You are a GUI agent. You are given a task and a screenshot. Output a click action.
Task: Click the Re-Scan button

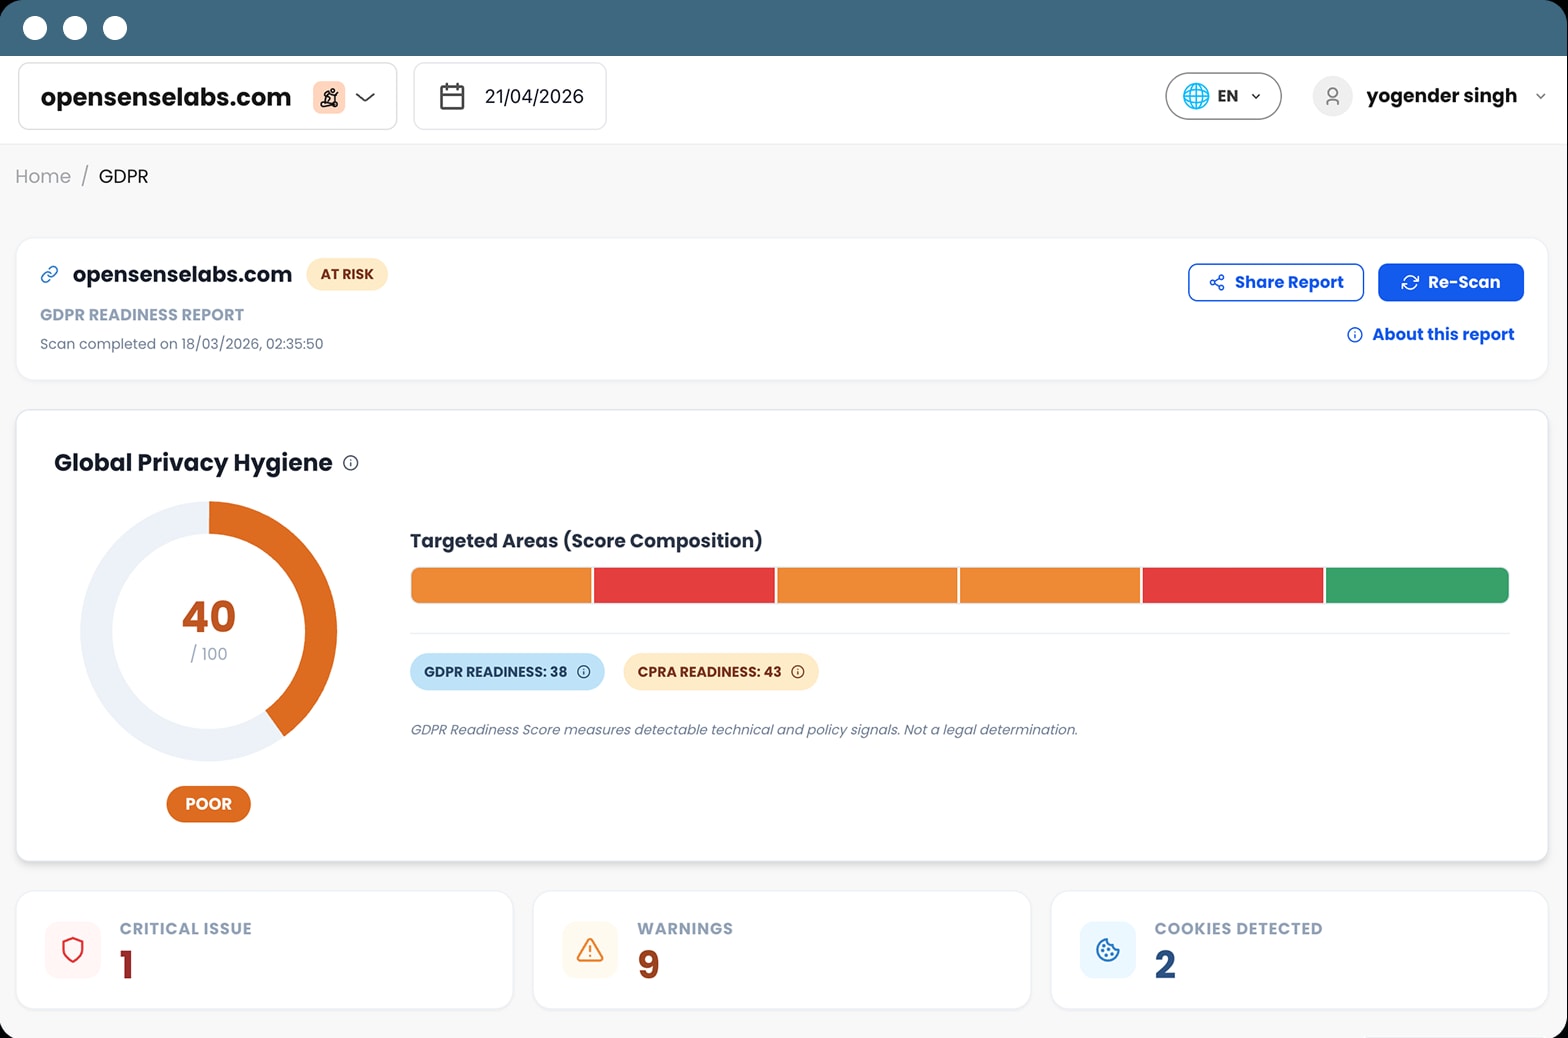(x=1451, y=282)
